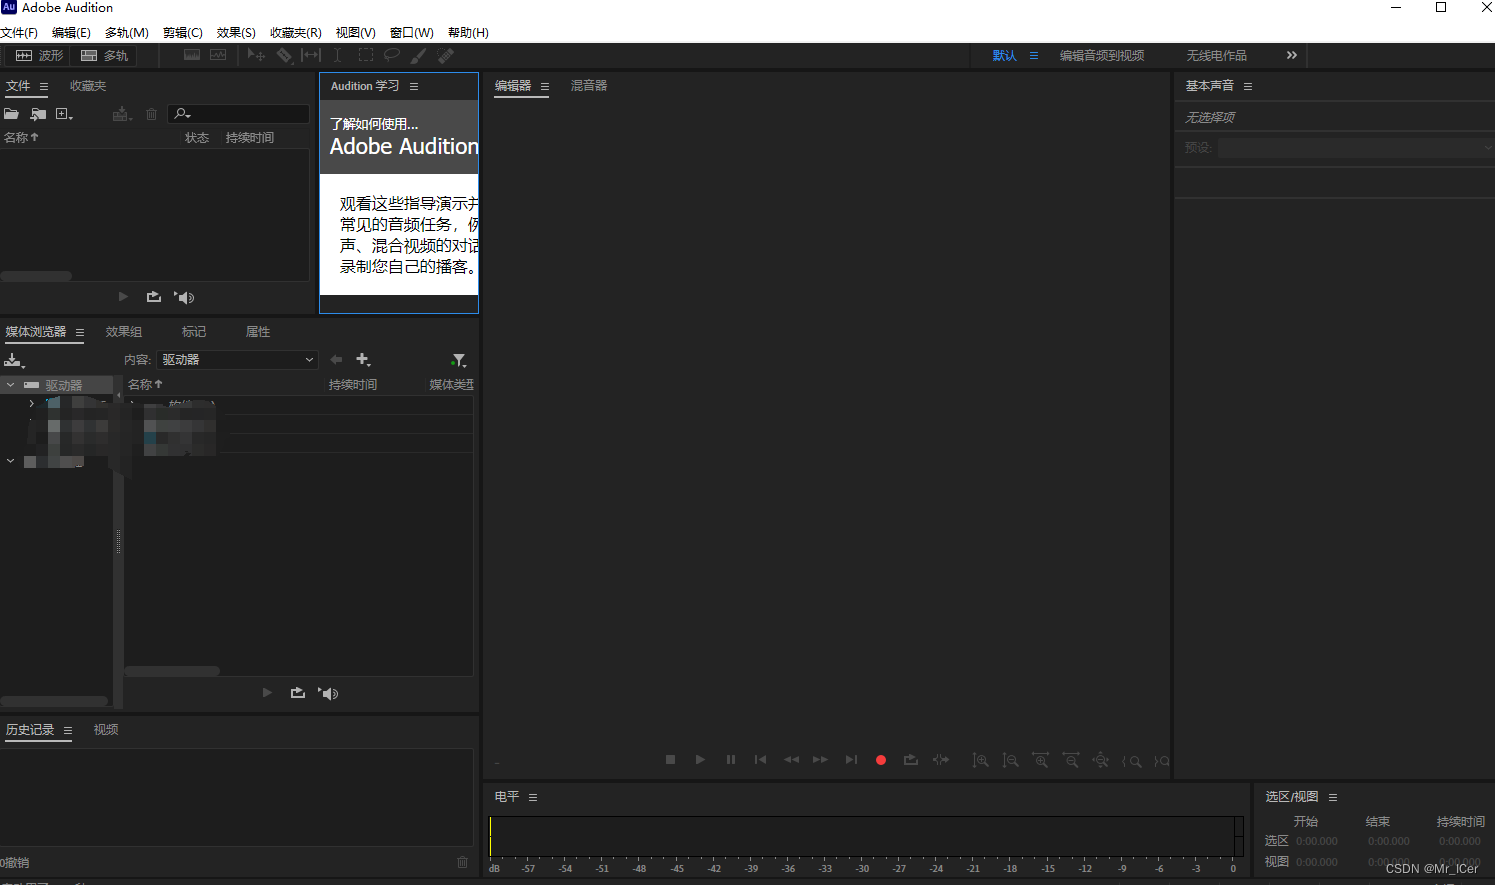The height and width of the screenshot is (885, 1495).
Task: Click the import file icon in 文件 panel
Action: [x=38, y=114]
